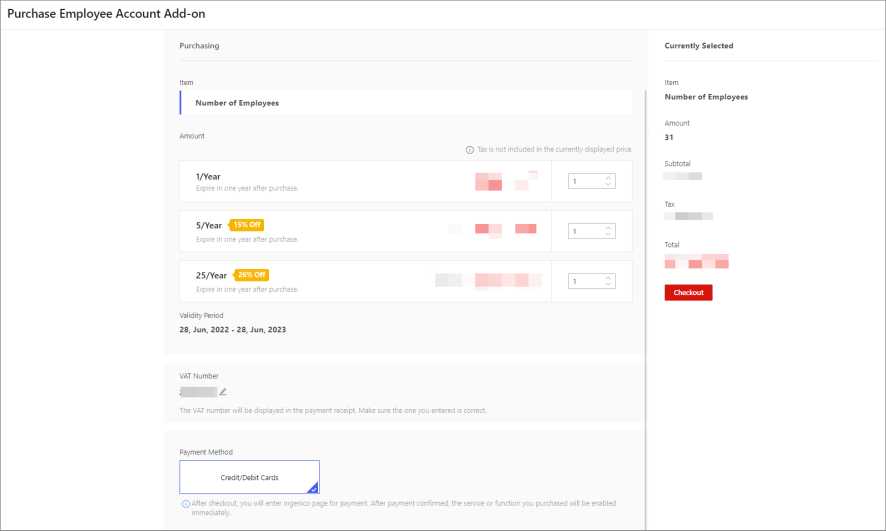Viewport: 886px width, 531px height.
Task: Decrease 1/Year quantity with down arrow
Action: [x=608, y=185]
